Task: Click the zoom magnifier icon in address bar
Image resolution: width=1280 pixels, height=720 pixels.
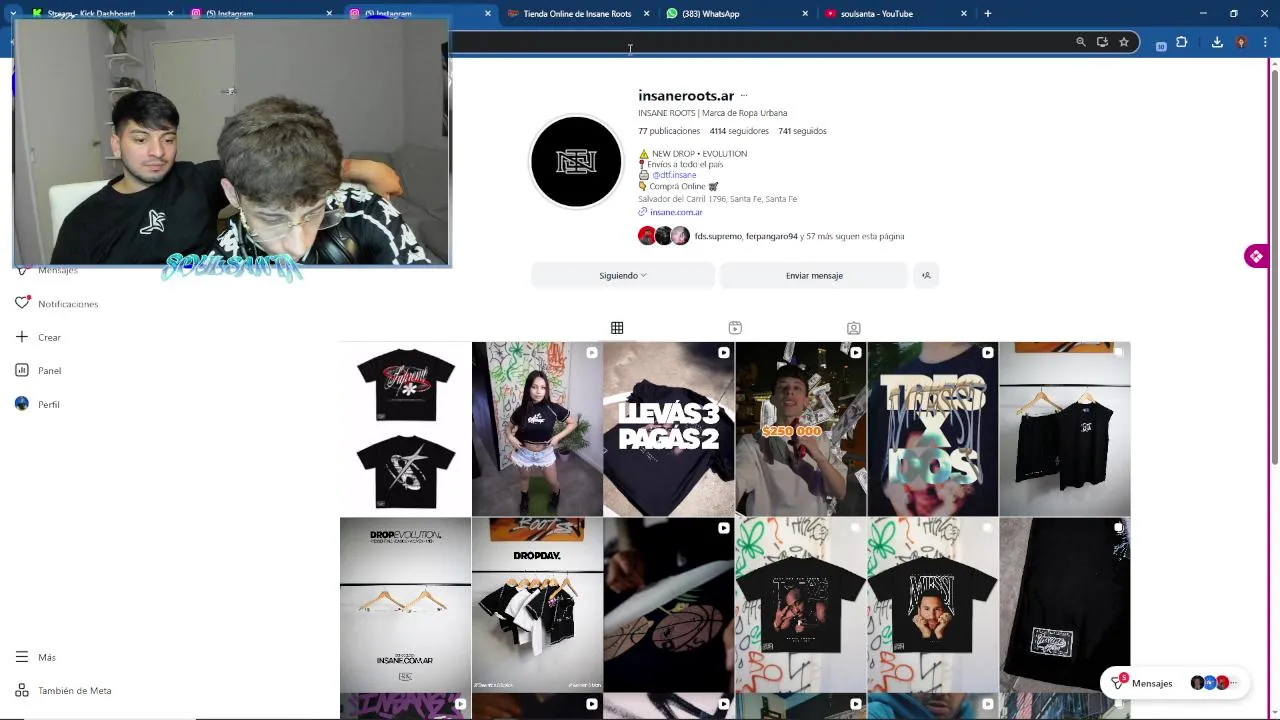Action: click(1081, 42)
